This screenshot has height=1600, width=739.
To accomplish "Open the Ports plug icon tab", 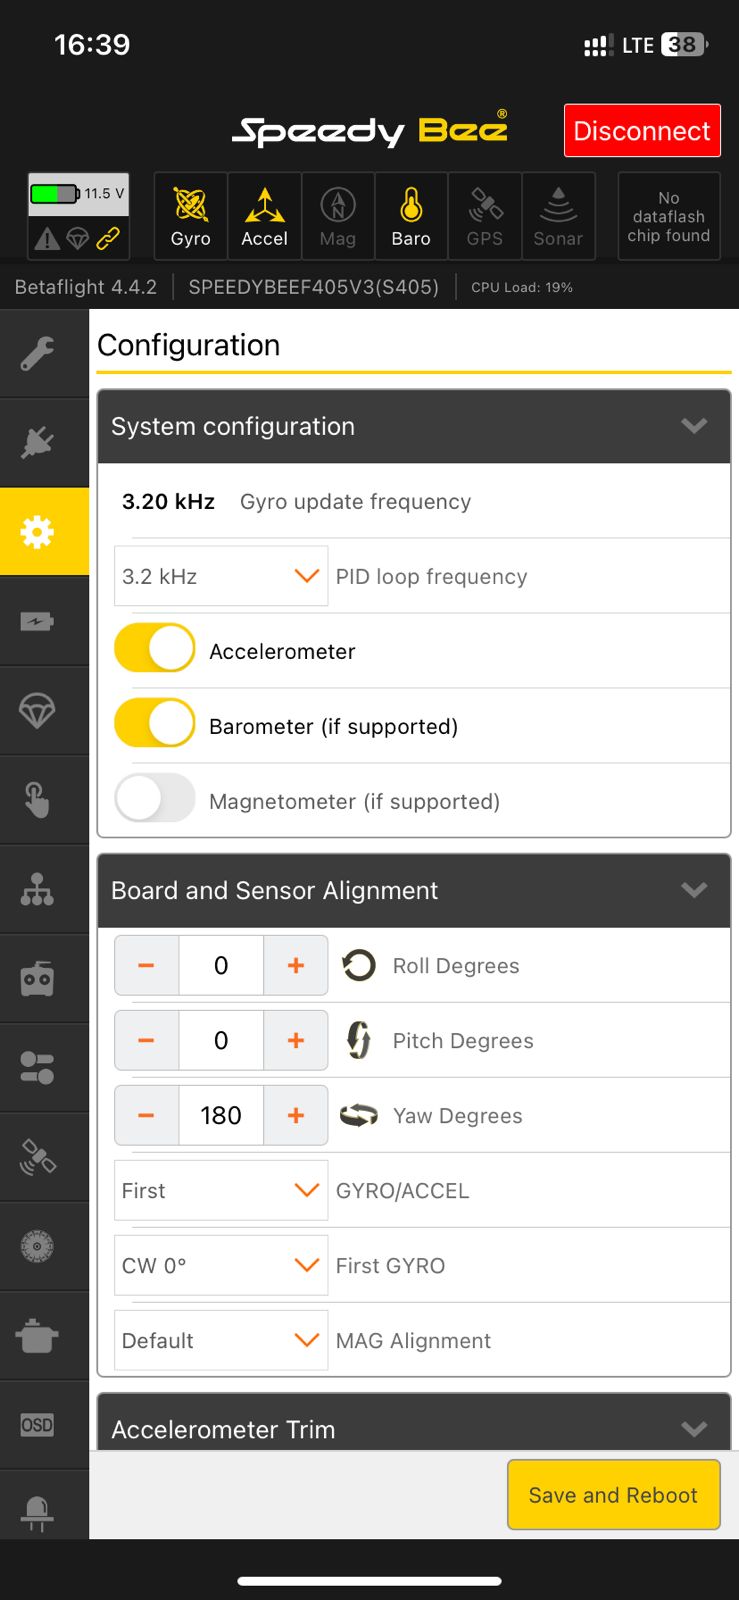I will (37, 442).
